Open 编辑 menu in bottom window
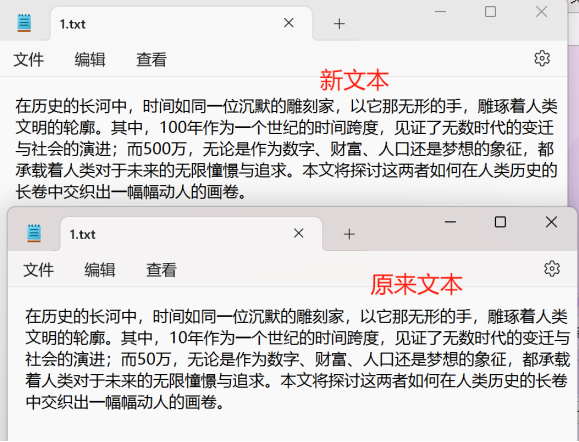 100,270
